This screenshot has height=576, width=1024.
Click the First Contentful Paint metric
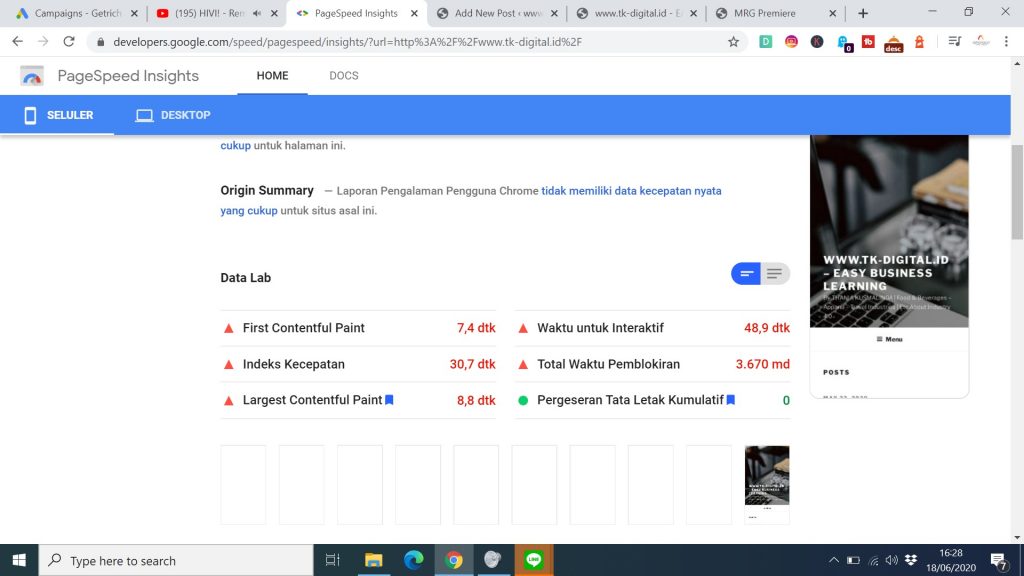pyautogui.click(x=303, y=328)
